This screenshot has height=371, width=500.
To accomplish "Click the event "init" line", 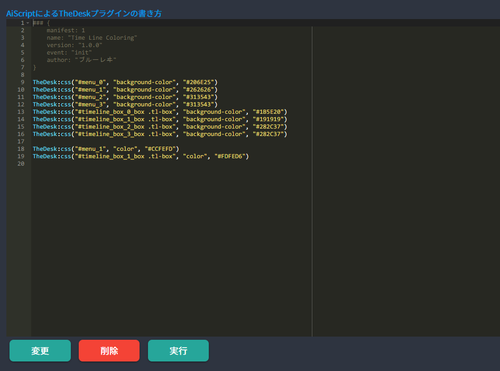I will coord(69,53).
